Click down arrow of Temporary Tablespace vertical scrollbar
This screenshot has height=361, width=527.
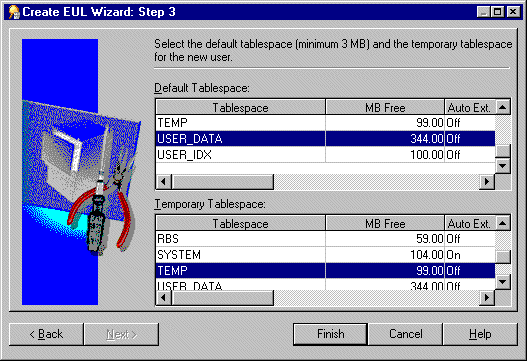[x=503, y=282]
